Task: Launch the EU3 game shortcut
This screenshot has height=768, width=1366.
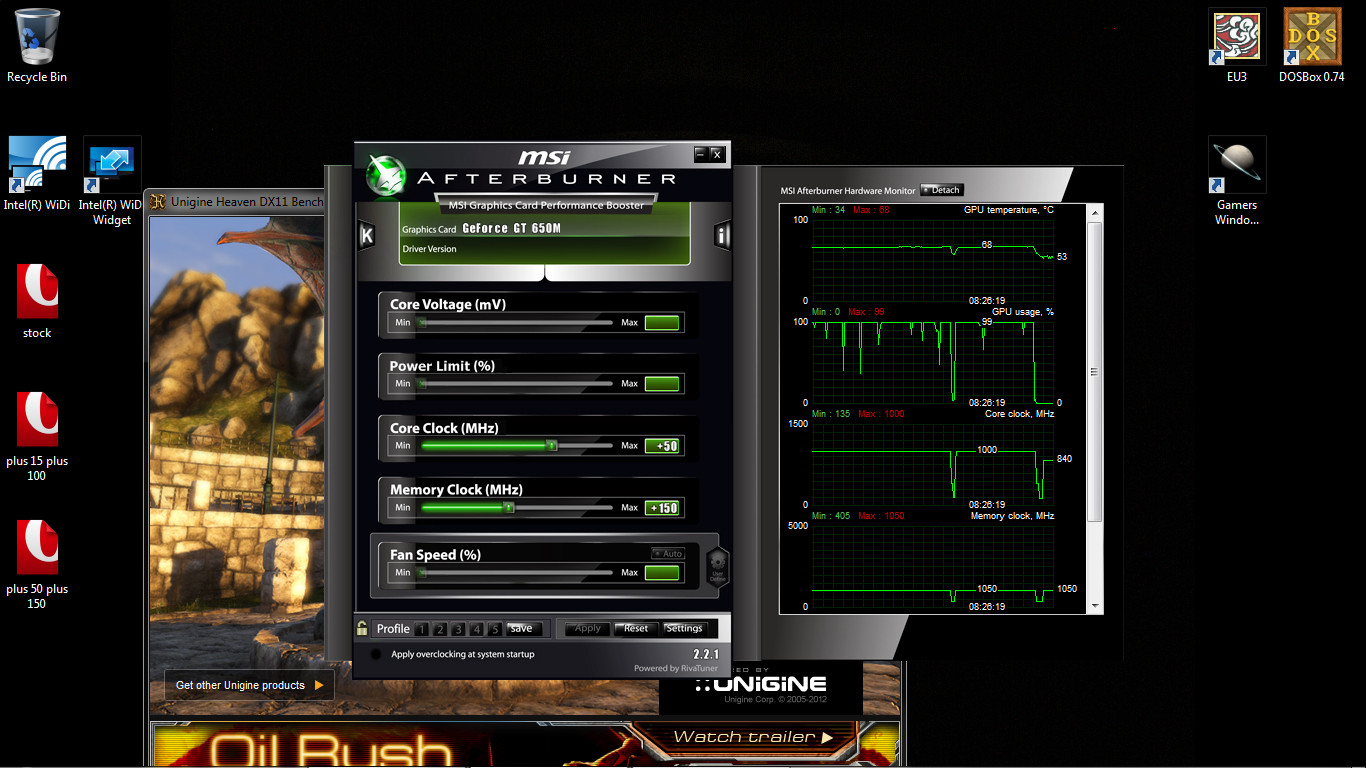Action: (1237, 46)
